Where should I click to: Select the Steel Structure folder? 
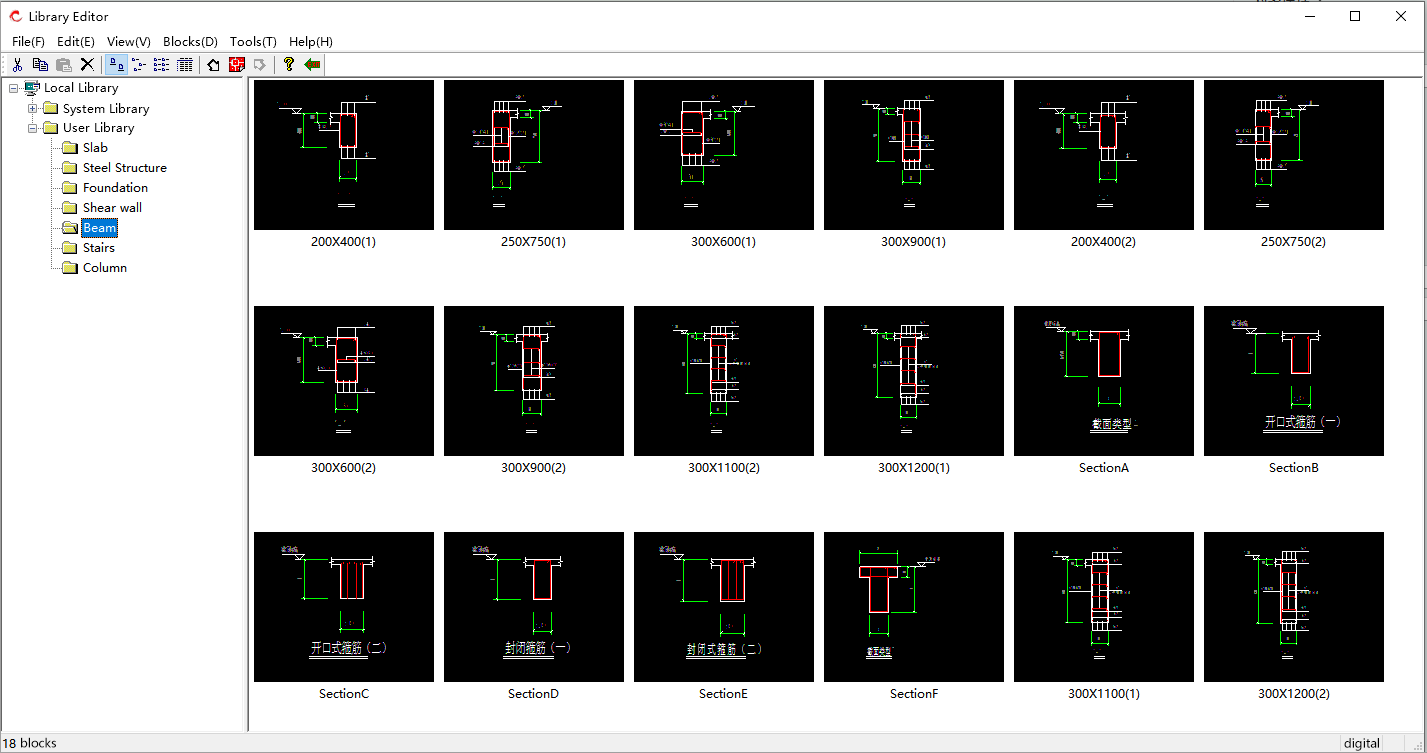125,168
